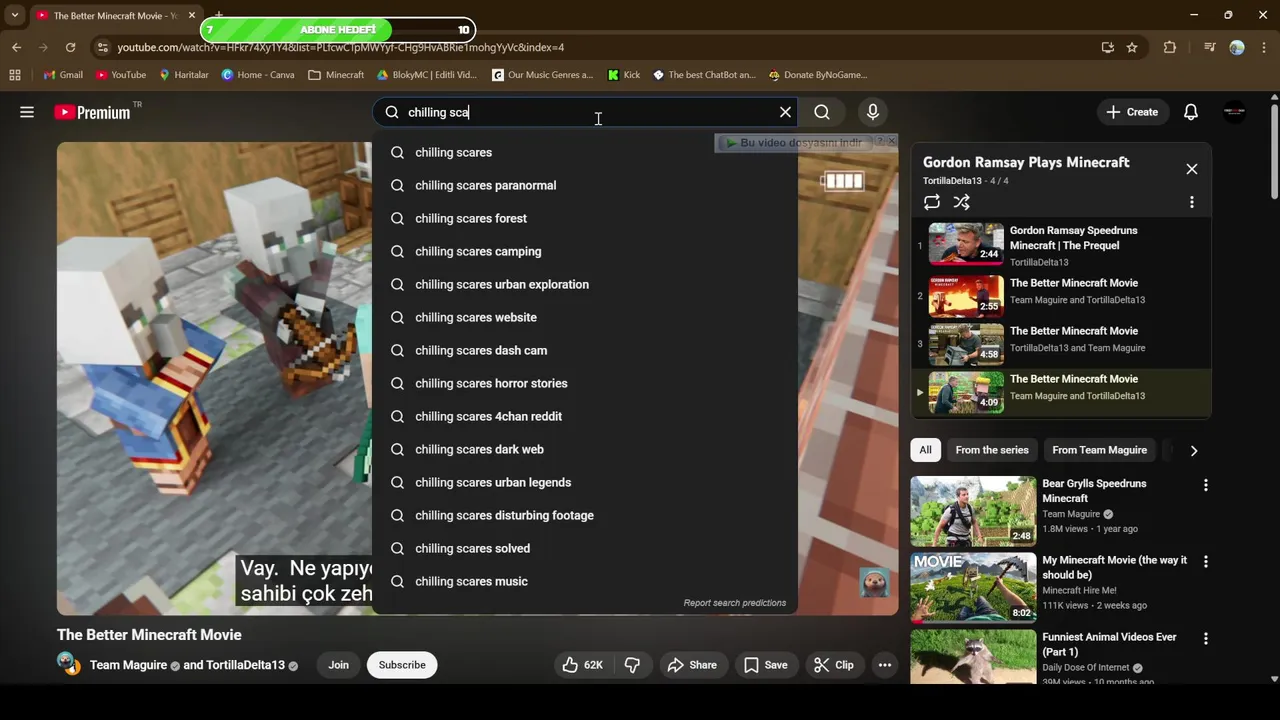Viewport: 1280px width, 720px height.
Task: Share the video
Action: point(692,665)
